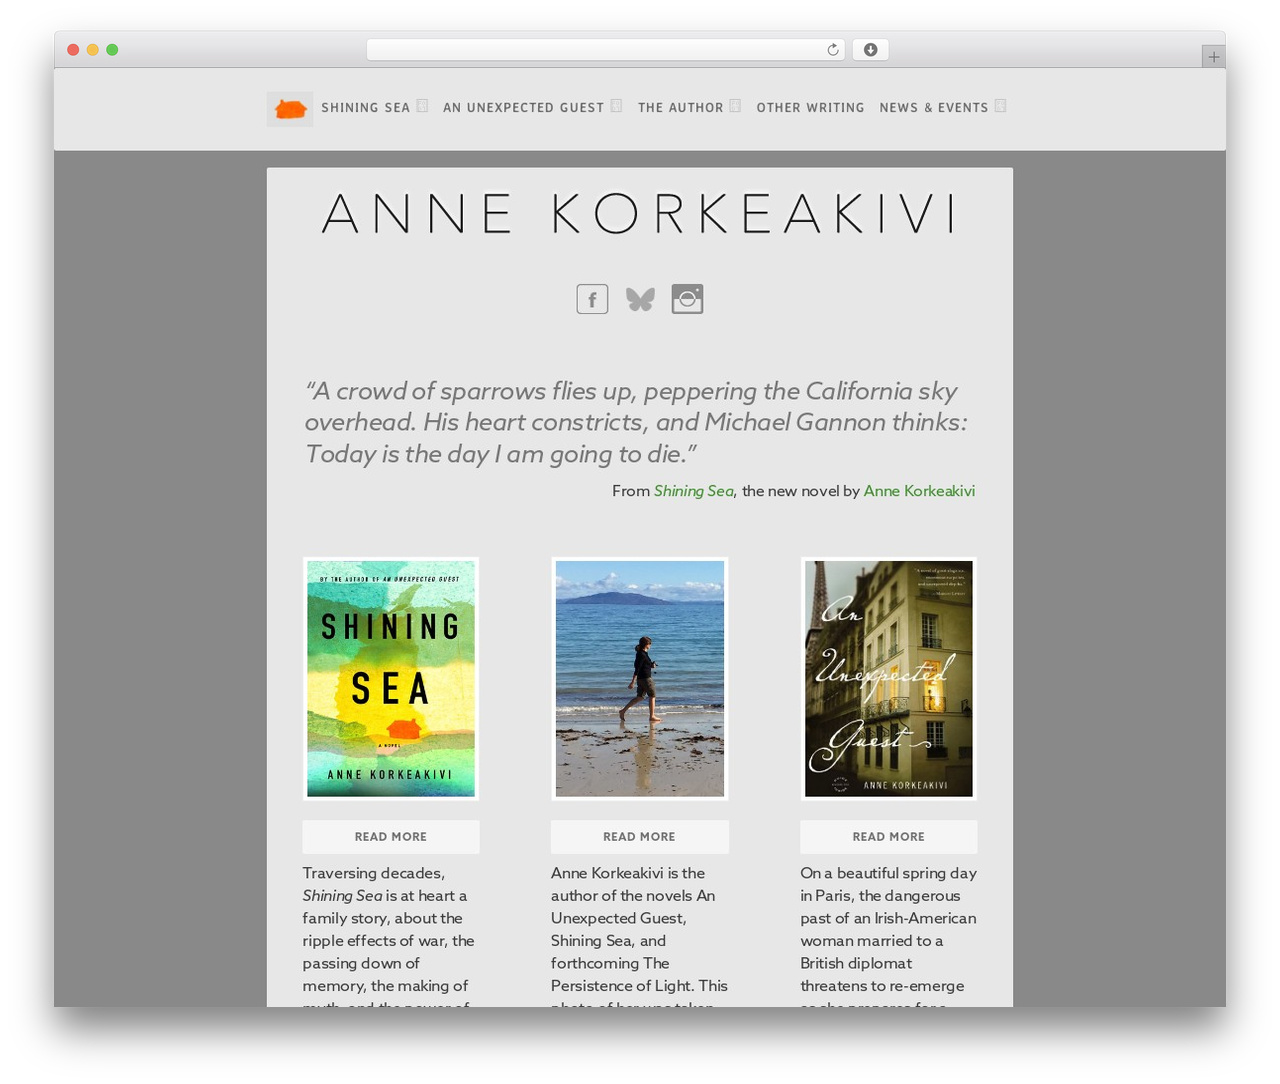This screenshot has height=1084, width=1280.
Task: Open the Bluesky butterfly icon
Action: (x=640, y=299)
